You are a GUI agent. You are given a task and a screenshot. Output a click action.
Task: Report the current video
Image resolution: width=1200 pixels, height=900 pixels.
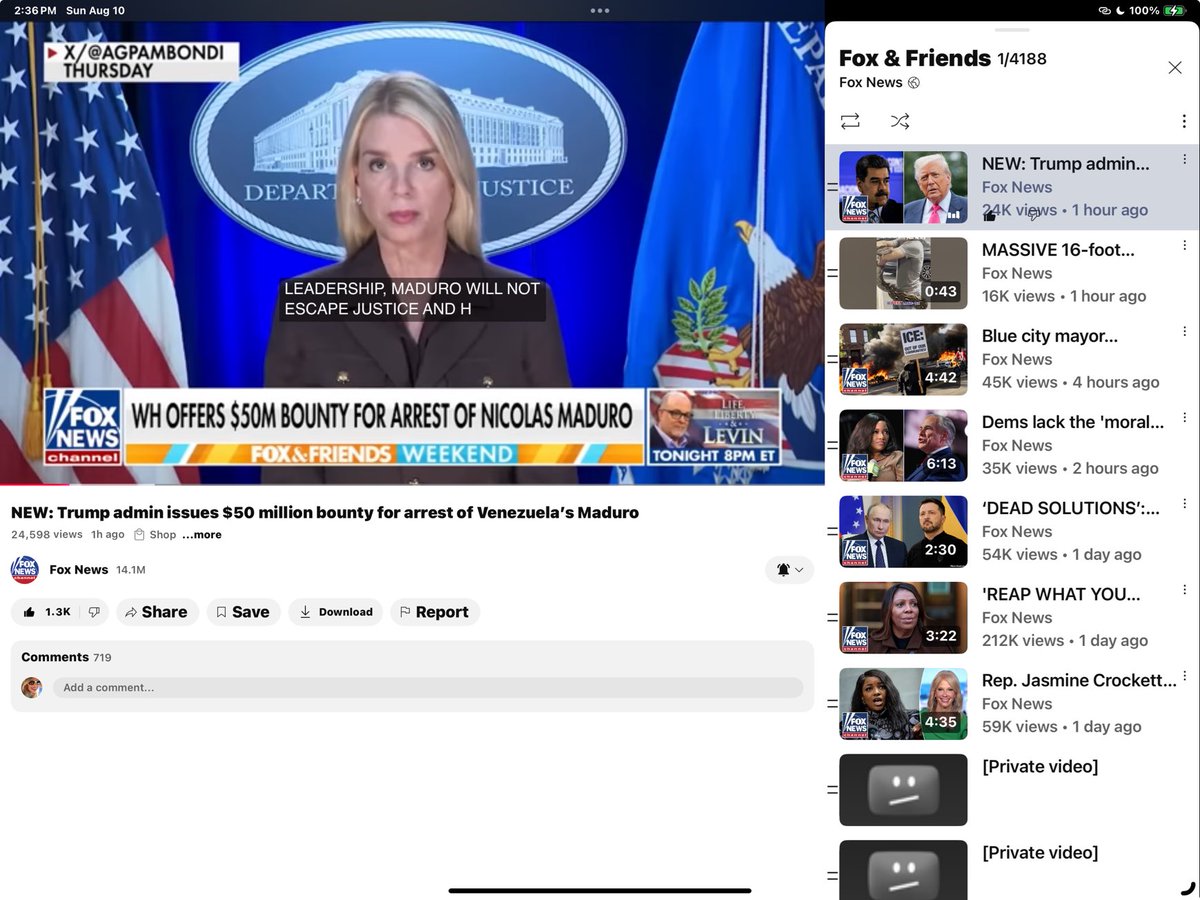click(x=435, y=612)
